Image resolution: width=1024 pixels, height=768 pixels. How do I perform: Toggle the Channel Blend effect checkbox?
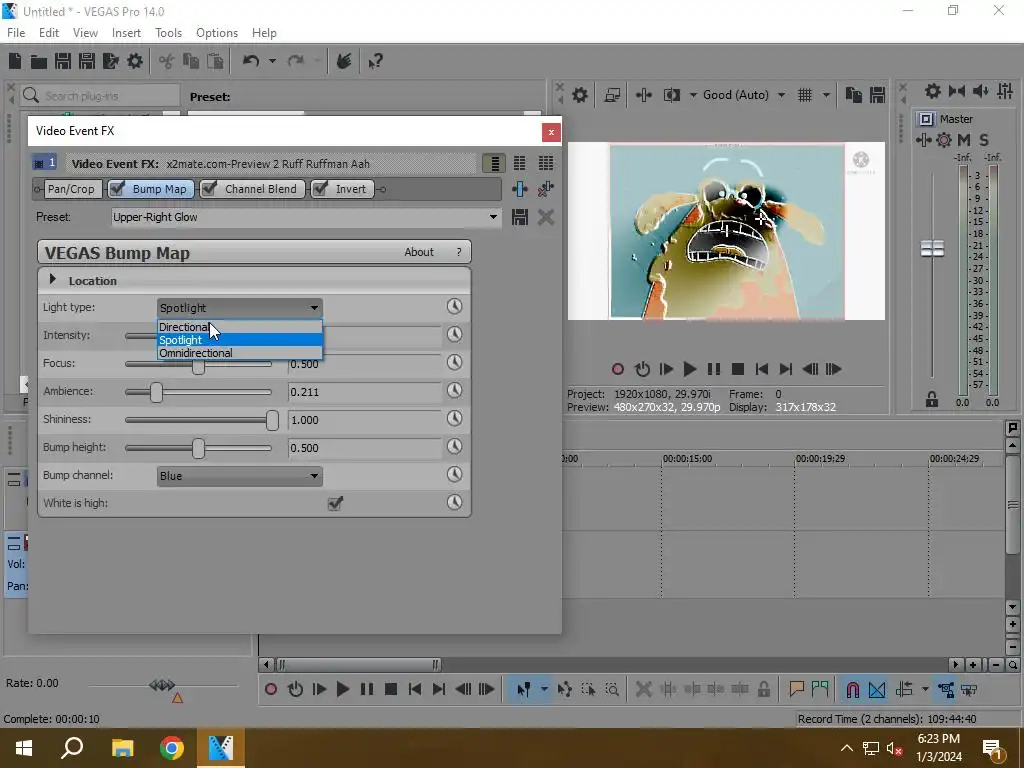(209, 189)
